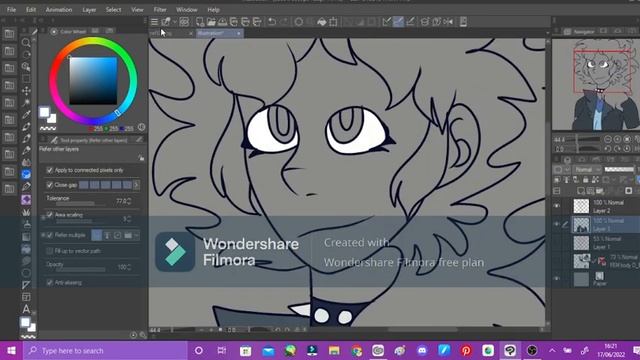
Task: Click Navigator rotate right button
Action: coord(617,149)
